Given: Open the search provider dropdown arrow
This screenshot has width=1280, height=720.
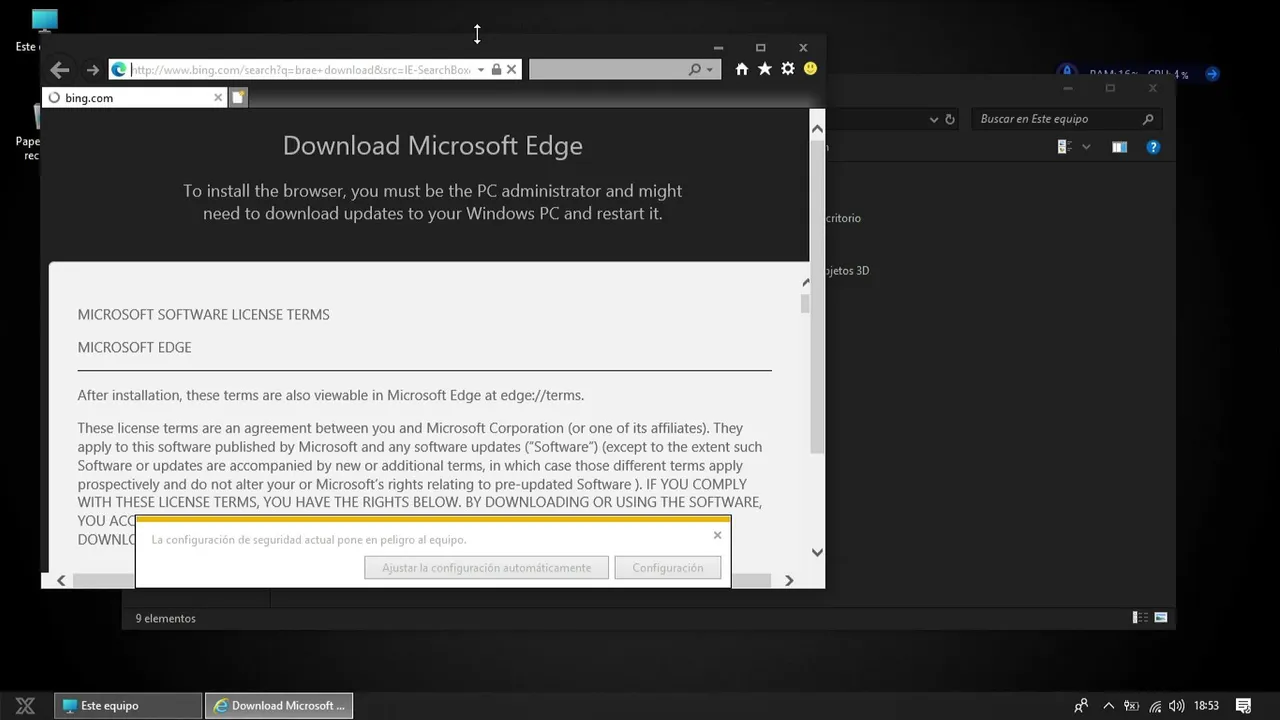Looking at the screenshot, I should pyautogui.click(x=710, y=70).
